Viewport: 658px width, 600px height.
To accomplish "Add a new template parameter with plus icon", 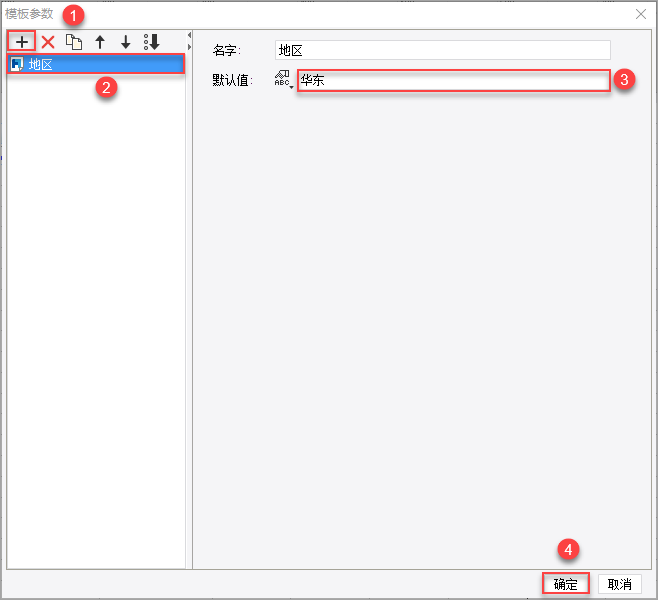I will click(x=21, y=42).
